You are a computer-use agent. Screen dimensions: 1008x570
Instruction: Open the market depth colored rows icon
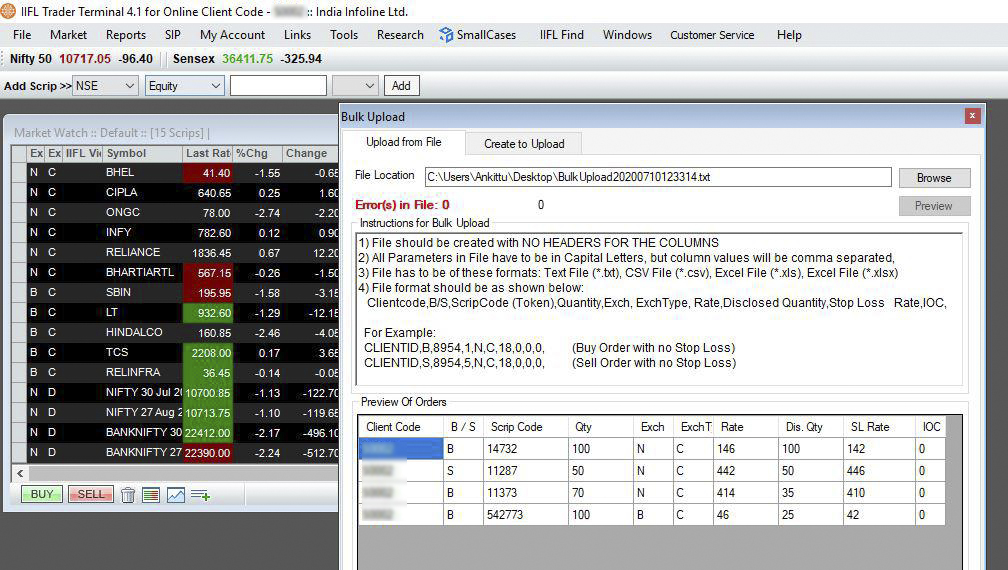pos(151,494)
